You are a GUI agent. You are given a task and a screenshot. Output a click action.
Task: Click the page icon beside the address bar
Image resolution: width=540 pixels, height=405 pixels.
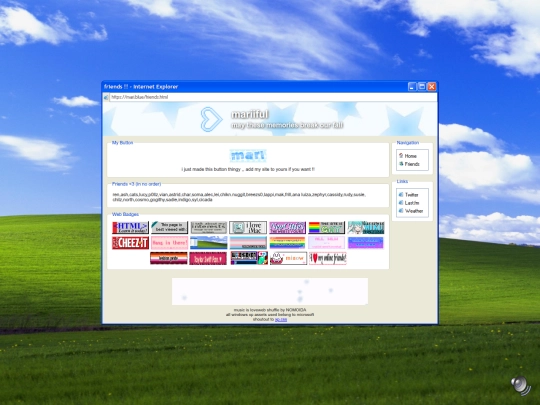point(106,97)
